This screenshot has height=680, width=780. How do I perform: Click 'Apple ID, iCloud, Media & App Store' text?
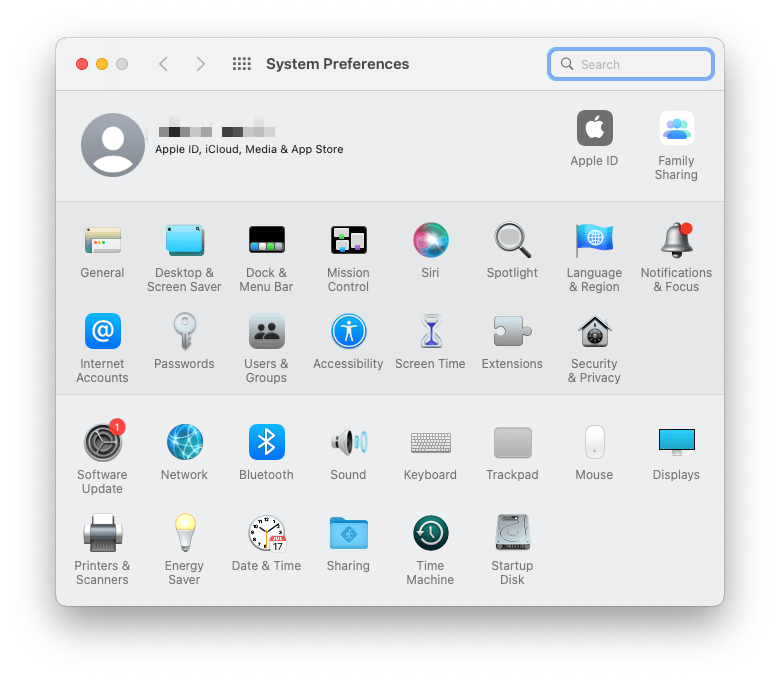[x=249, y=149]
